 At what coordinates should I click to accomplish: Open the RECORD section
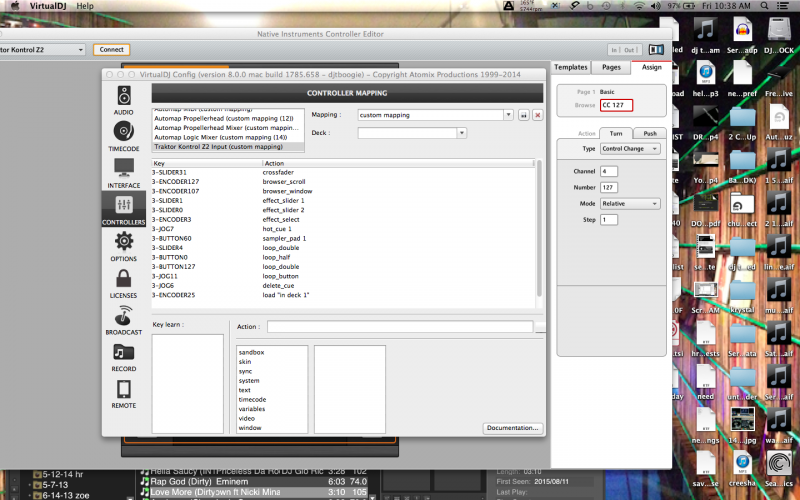[x=123, y=357]
